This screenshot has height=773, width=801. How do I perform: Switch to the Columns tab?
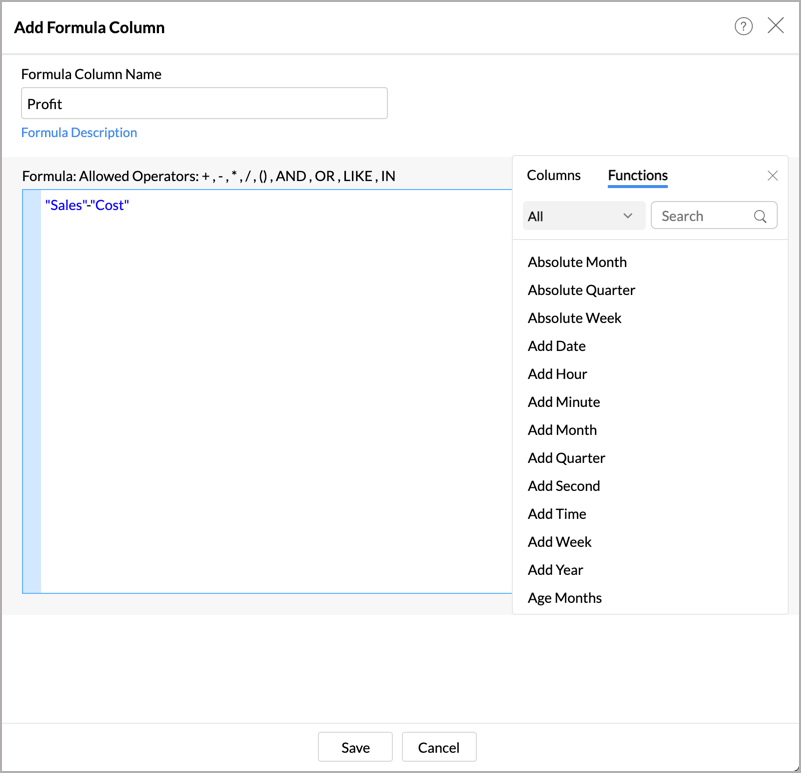point(553,176)
